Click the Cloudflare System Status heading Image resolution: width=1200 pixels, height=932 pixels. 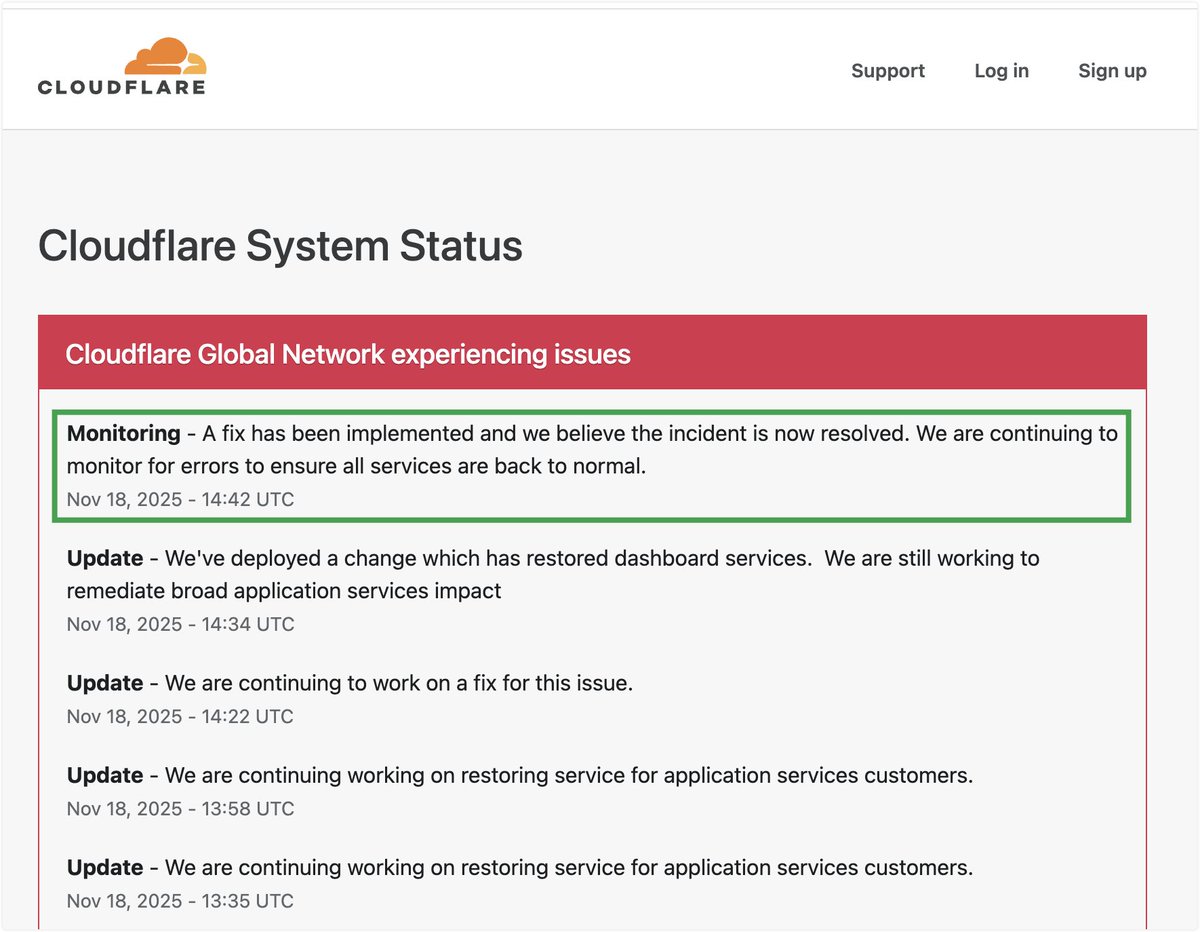coord(280,246)
